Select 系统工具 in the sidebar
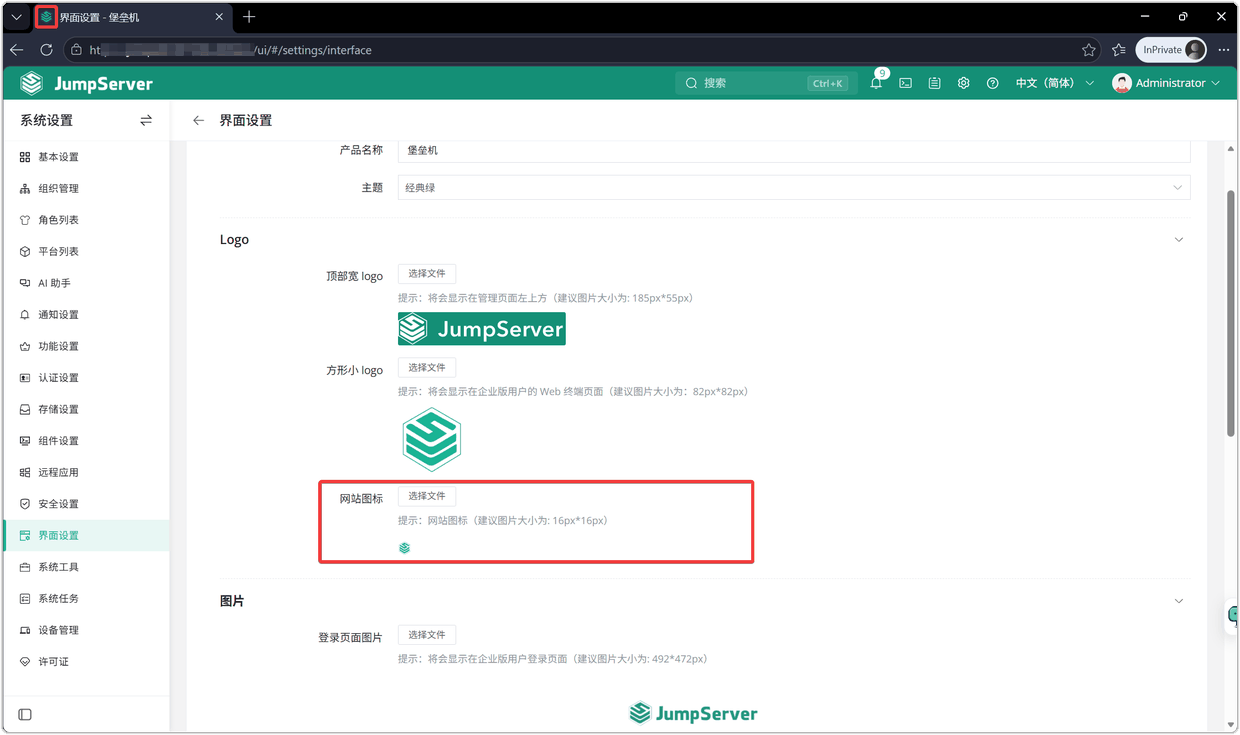The image size is (1240, 735). pyautogui.click(x=86, y=567)
